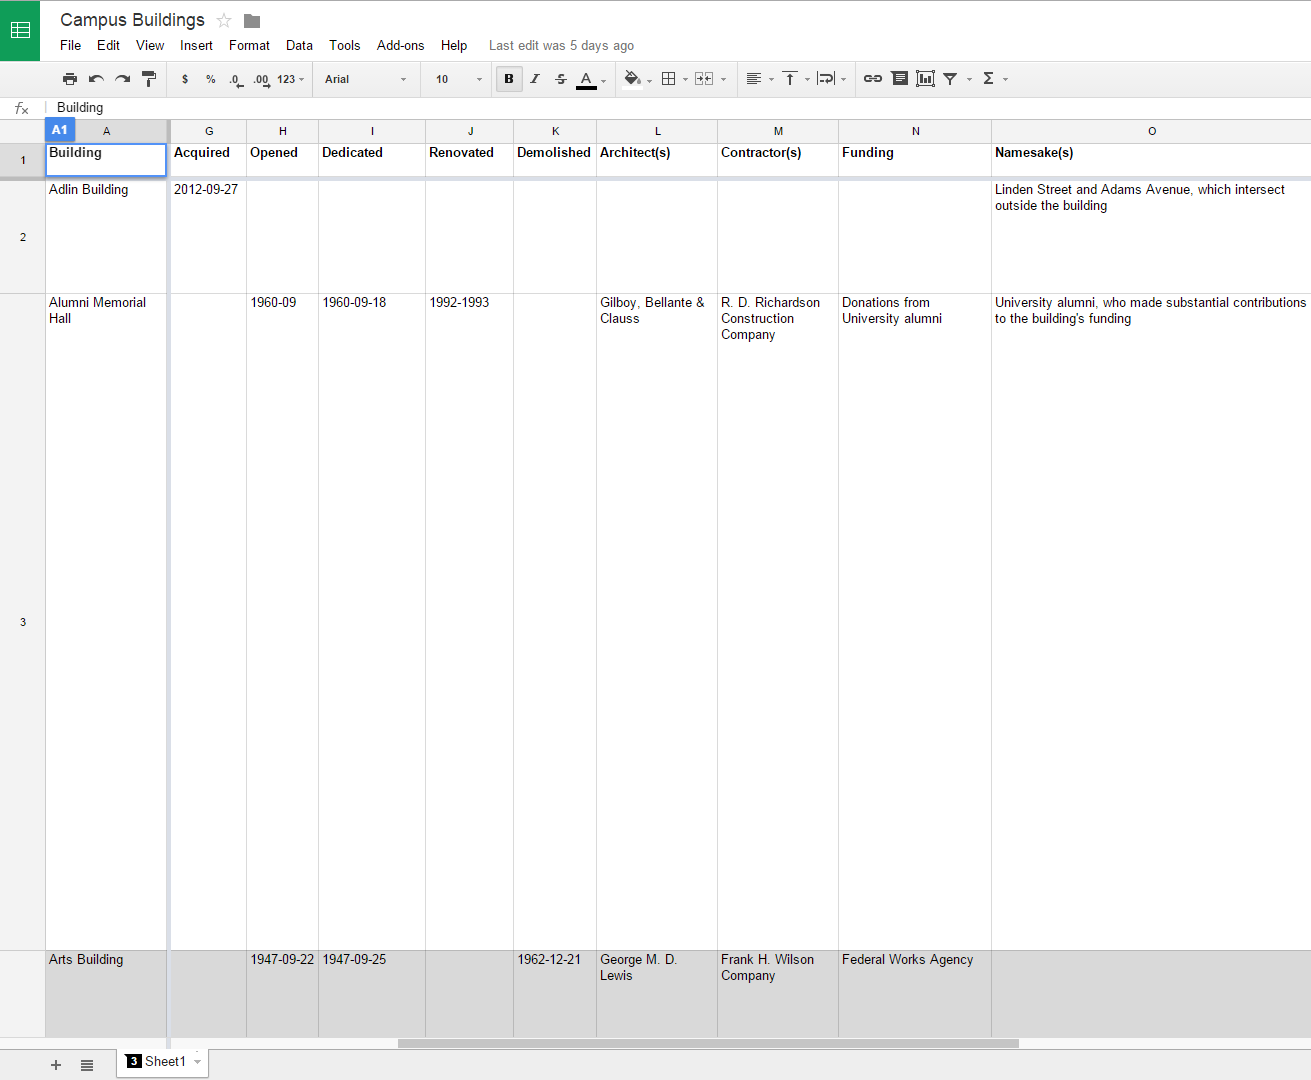Toggle bold formatting
This screenshot has height=1080, width=1311.
(509, 78)
